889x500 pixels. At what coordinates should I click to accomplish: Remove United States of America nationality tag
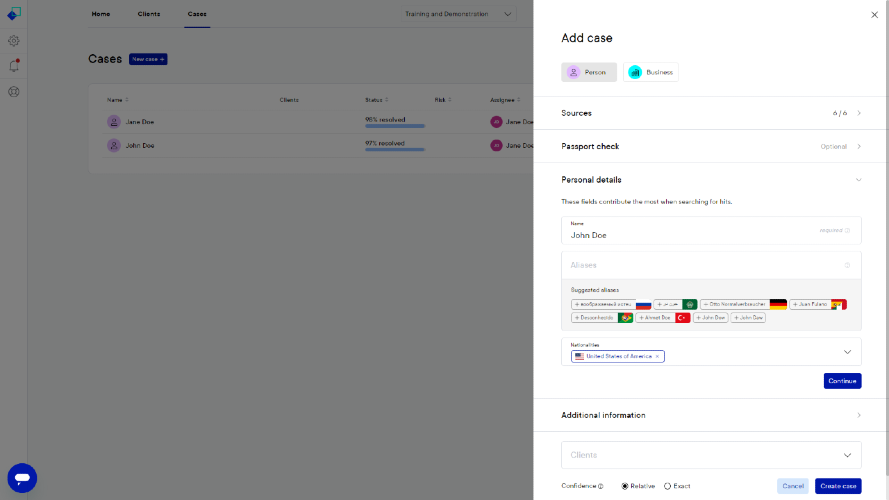coord(658,357)
